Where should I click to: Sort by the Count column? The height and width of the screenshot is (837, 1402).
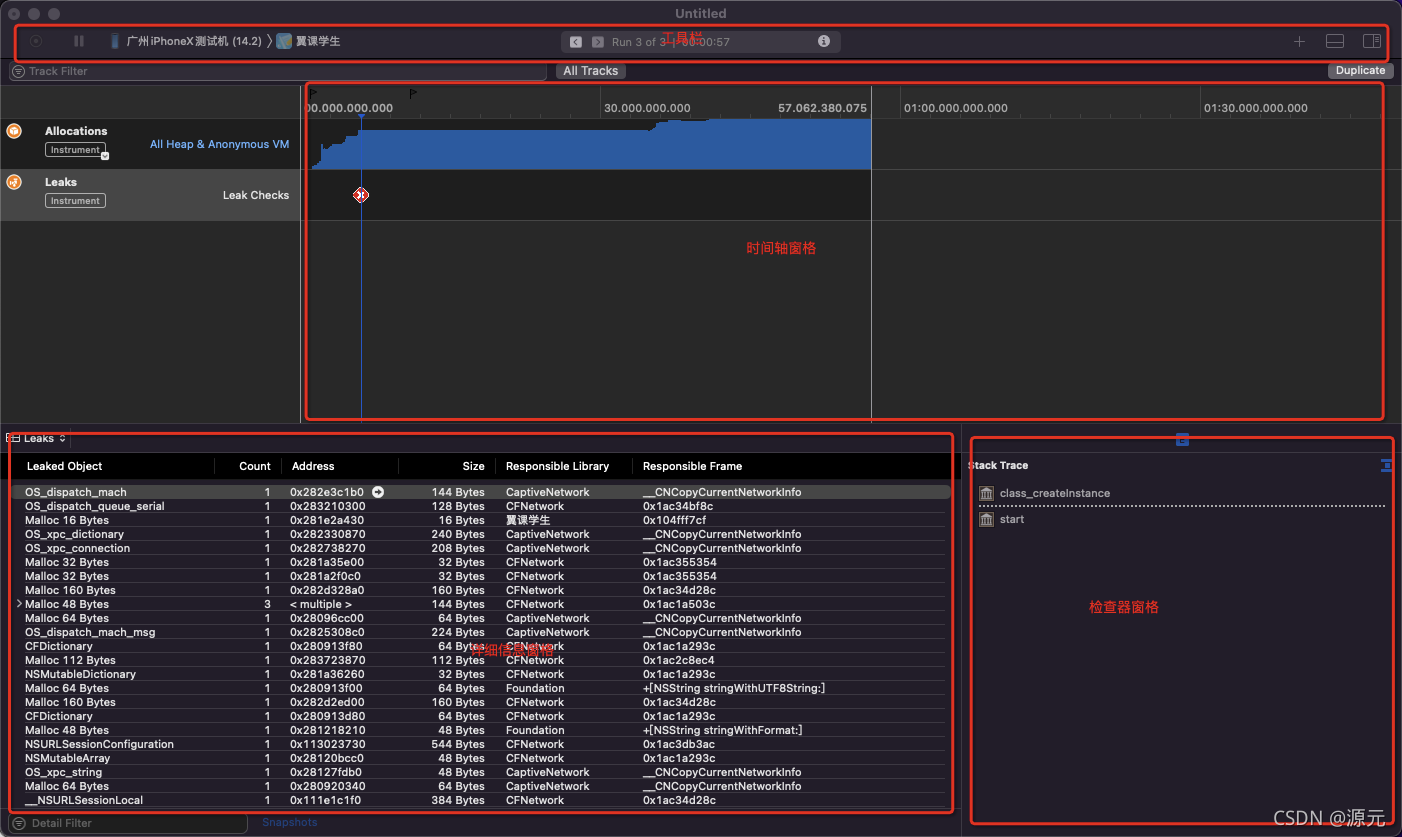click(255, 466)
